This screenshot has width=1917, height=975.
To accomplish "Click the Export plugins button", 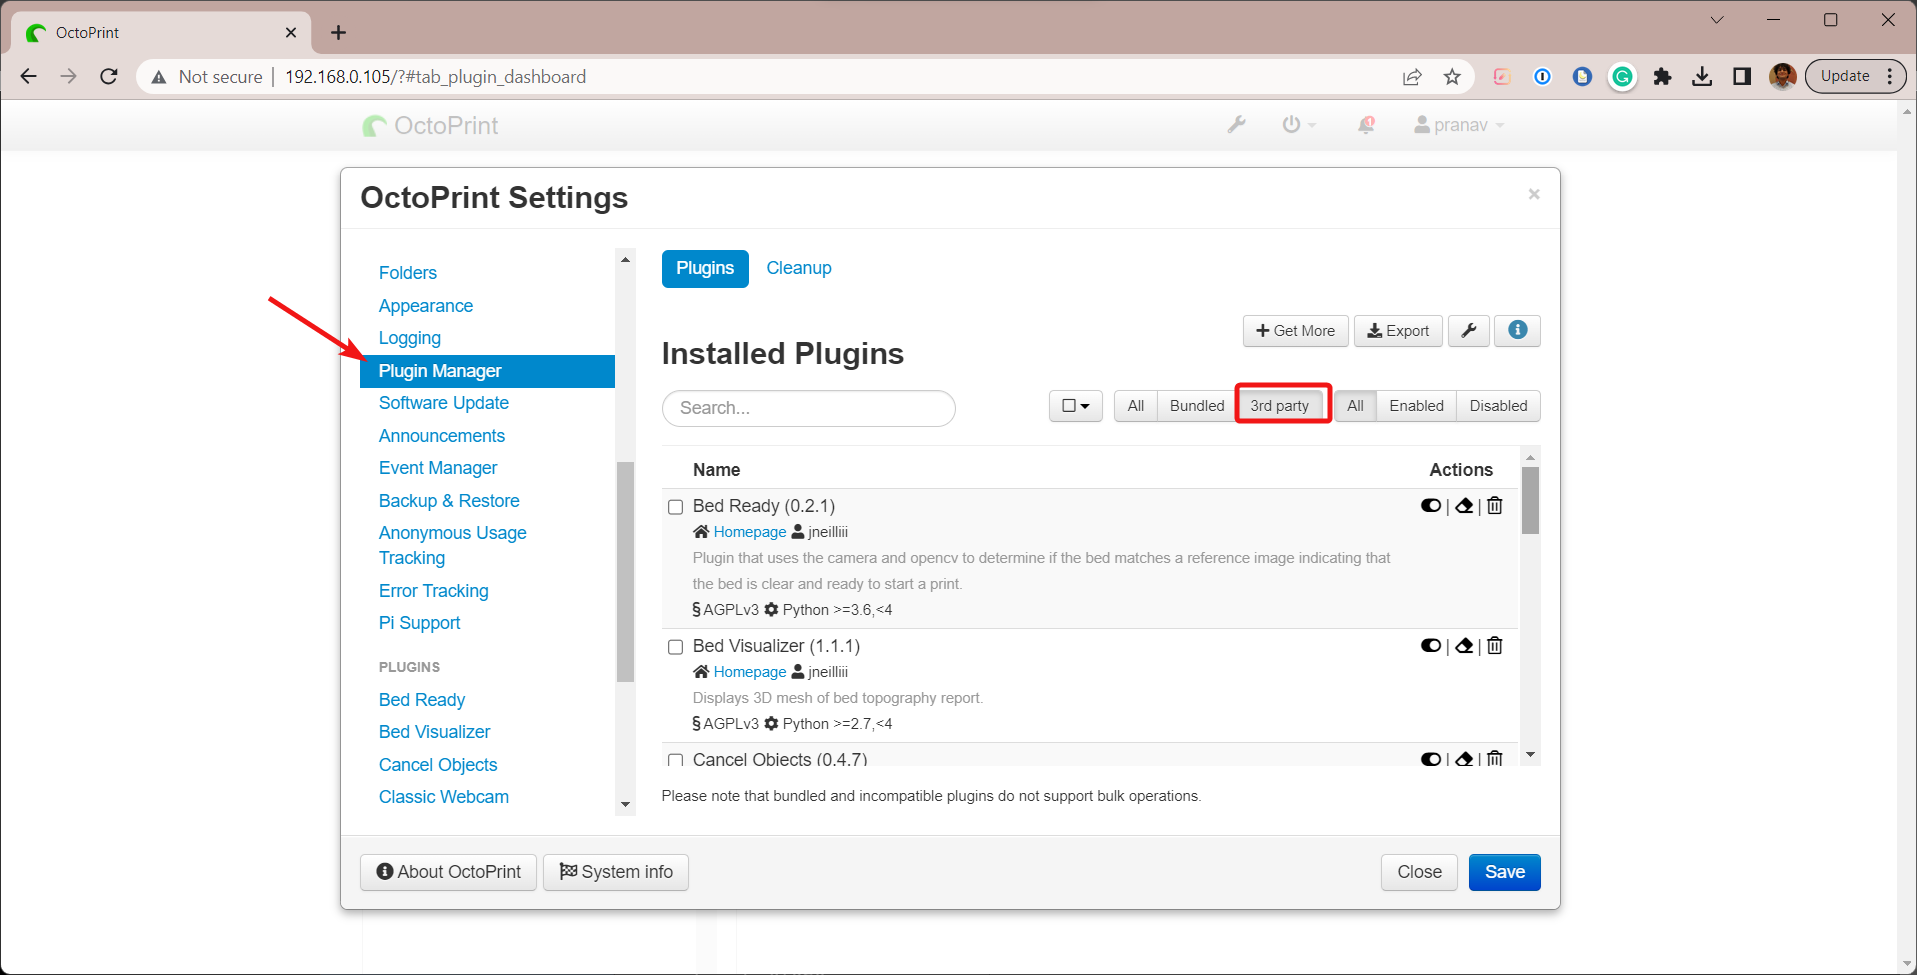I will pyautogui.click(x=1398, y=331).
